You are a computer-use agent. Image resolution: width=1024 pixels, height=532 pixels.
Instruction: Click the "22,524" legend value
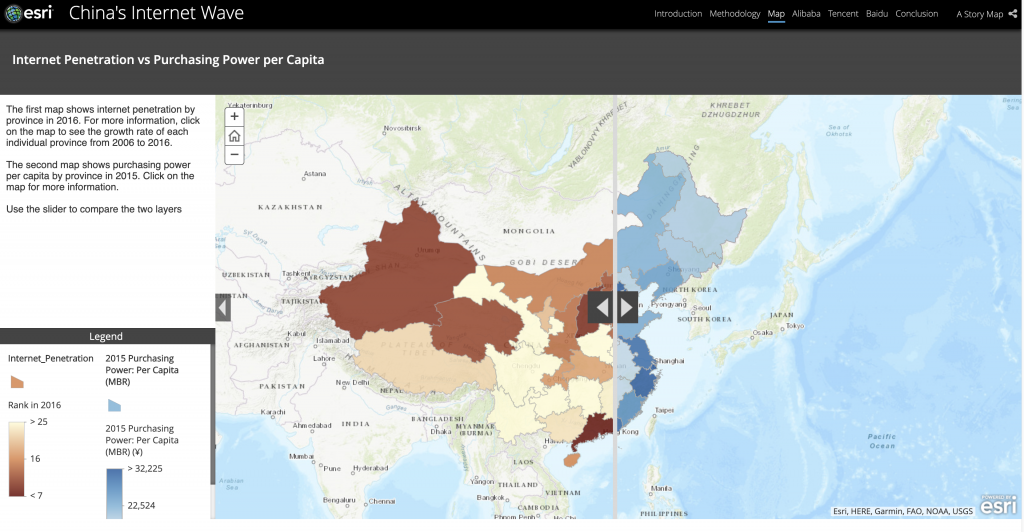pos(141,505)
